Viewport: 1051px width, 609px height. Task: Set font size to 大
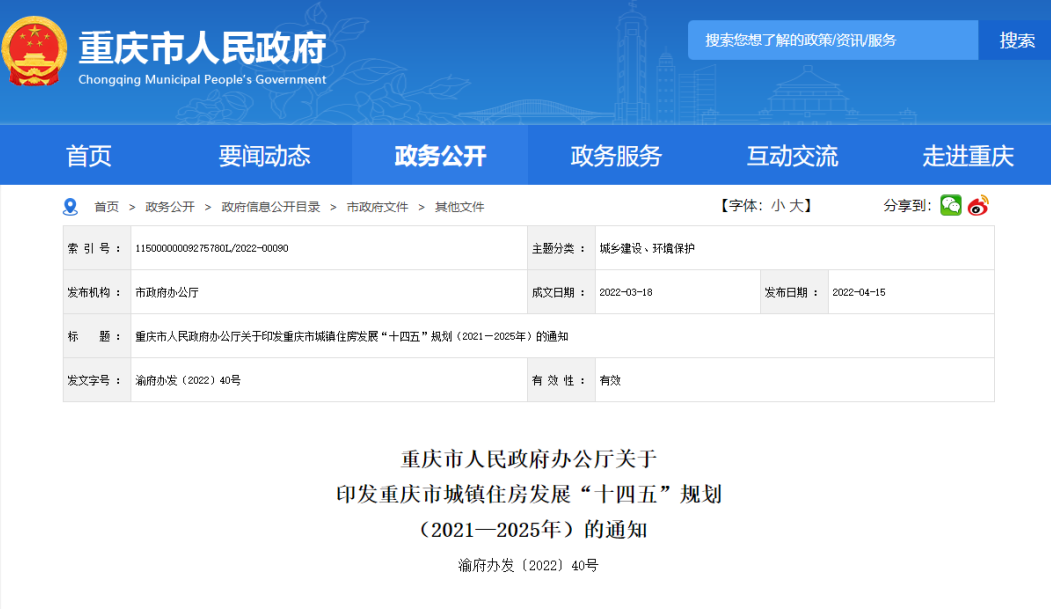796,206
